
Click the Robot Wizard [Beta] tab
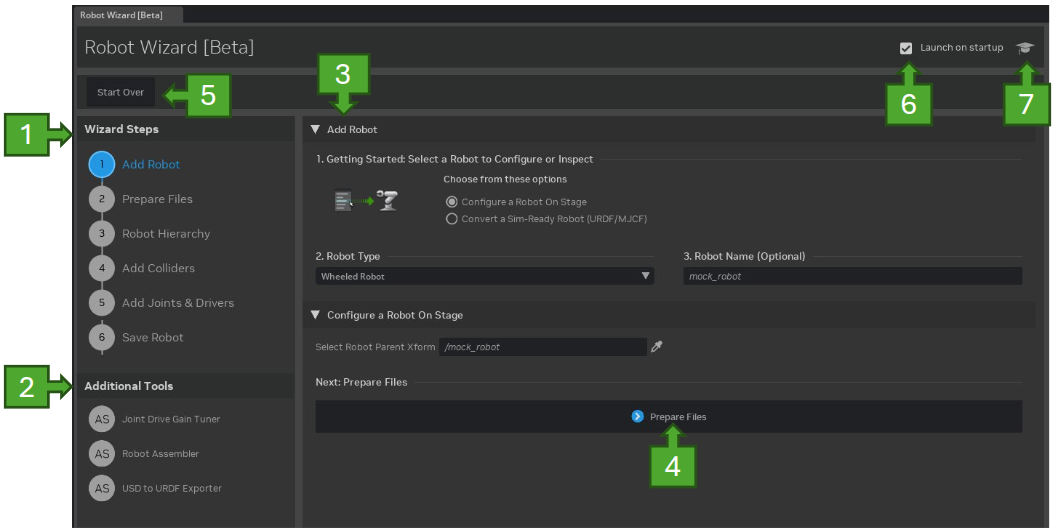point(122,14)
